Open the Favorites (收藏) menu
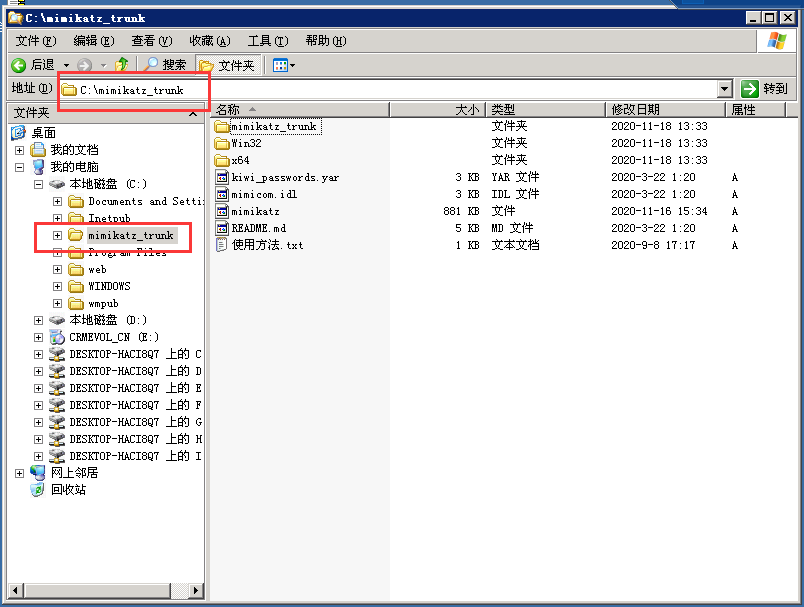 coord(209,41)
